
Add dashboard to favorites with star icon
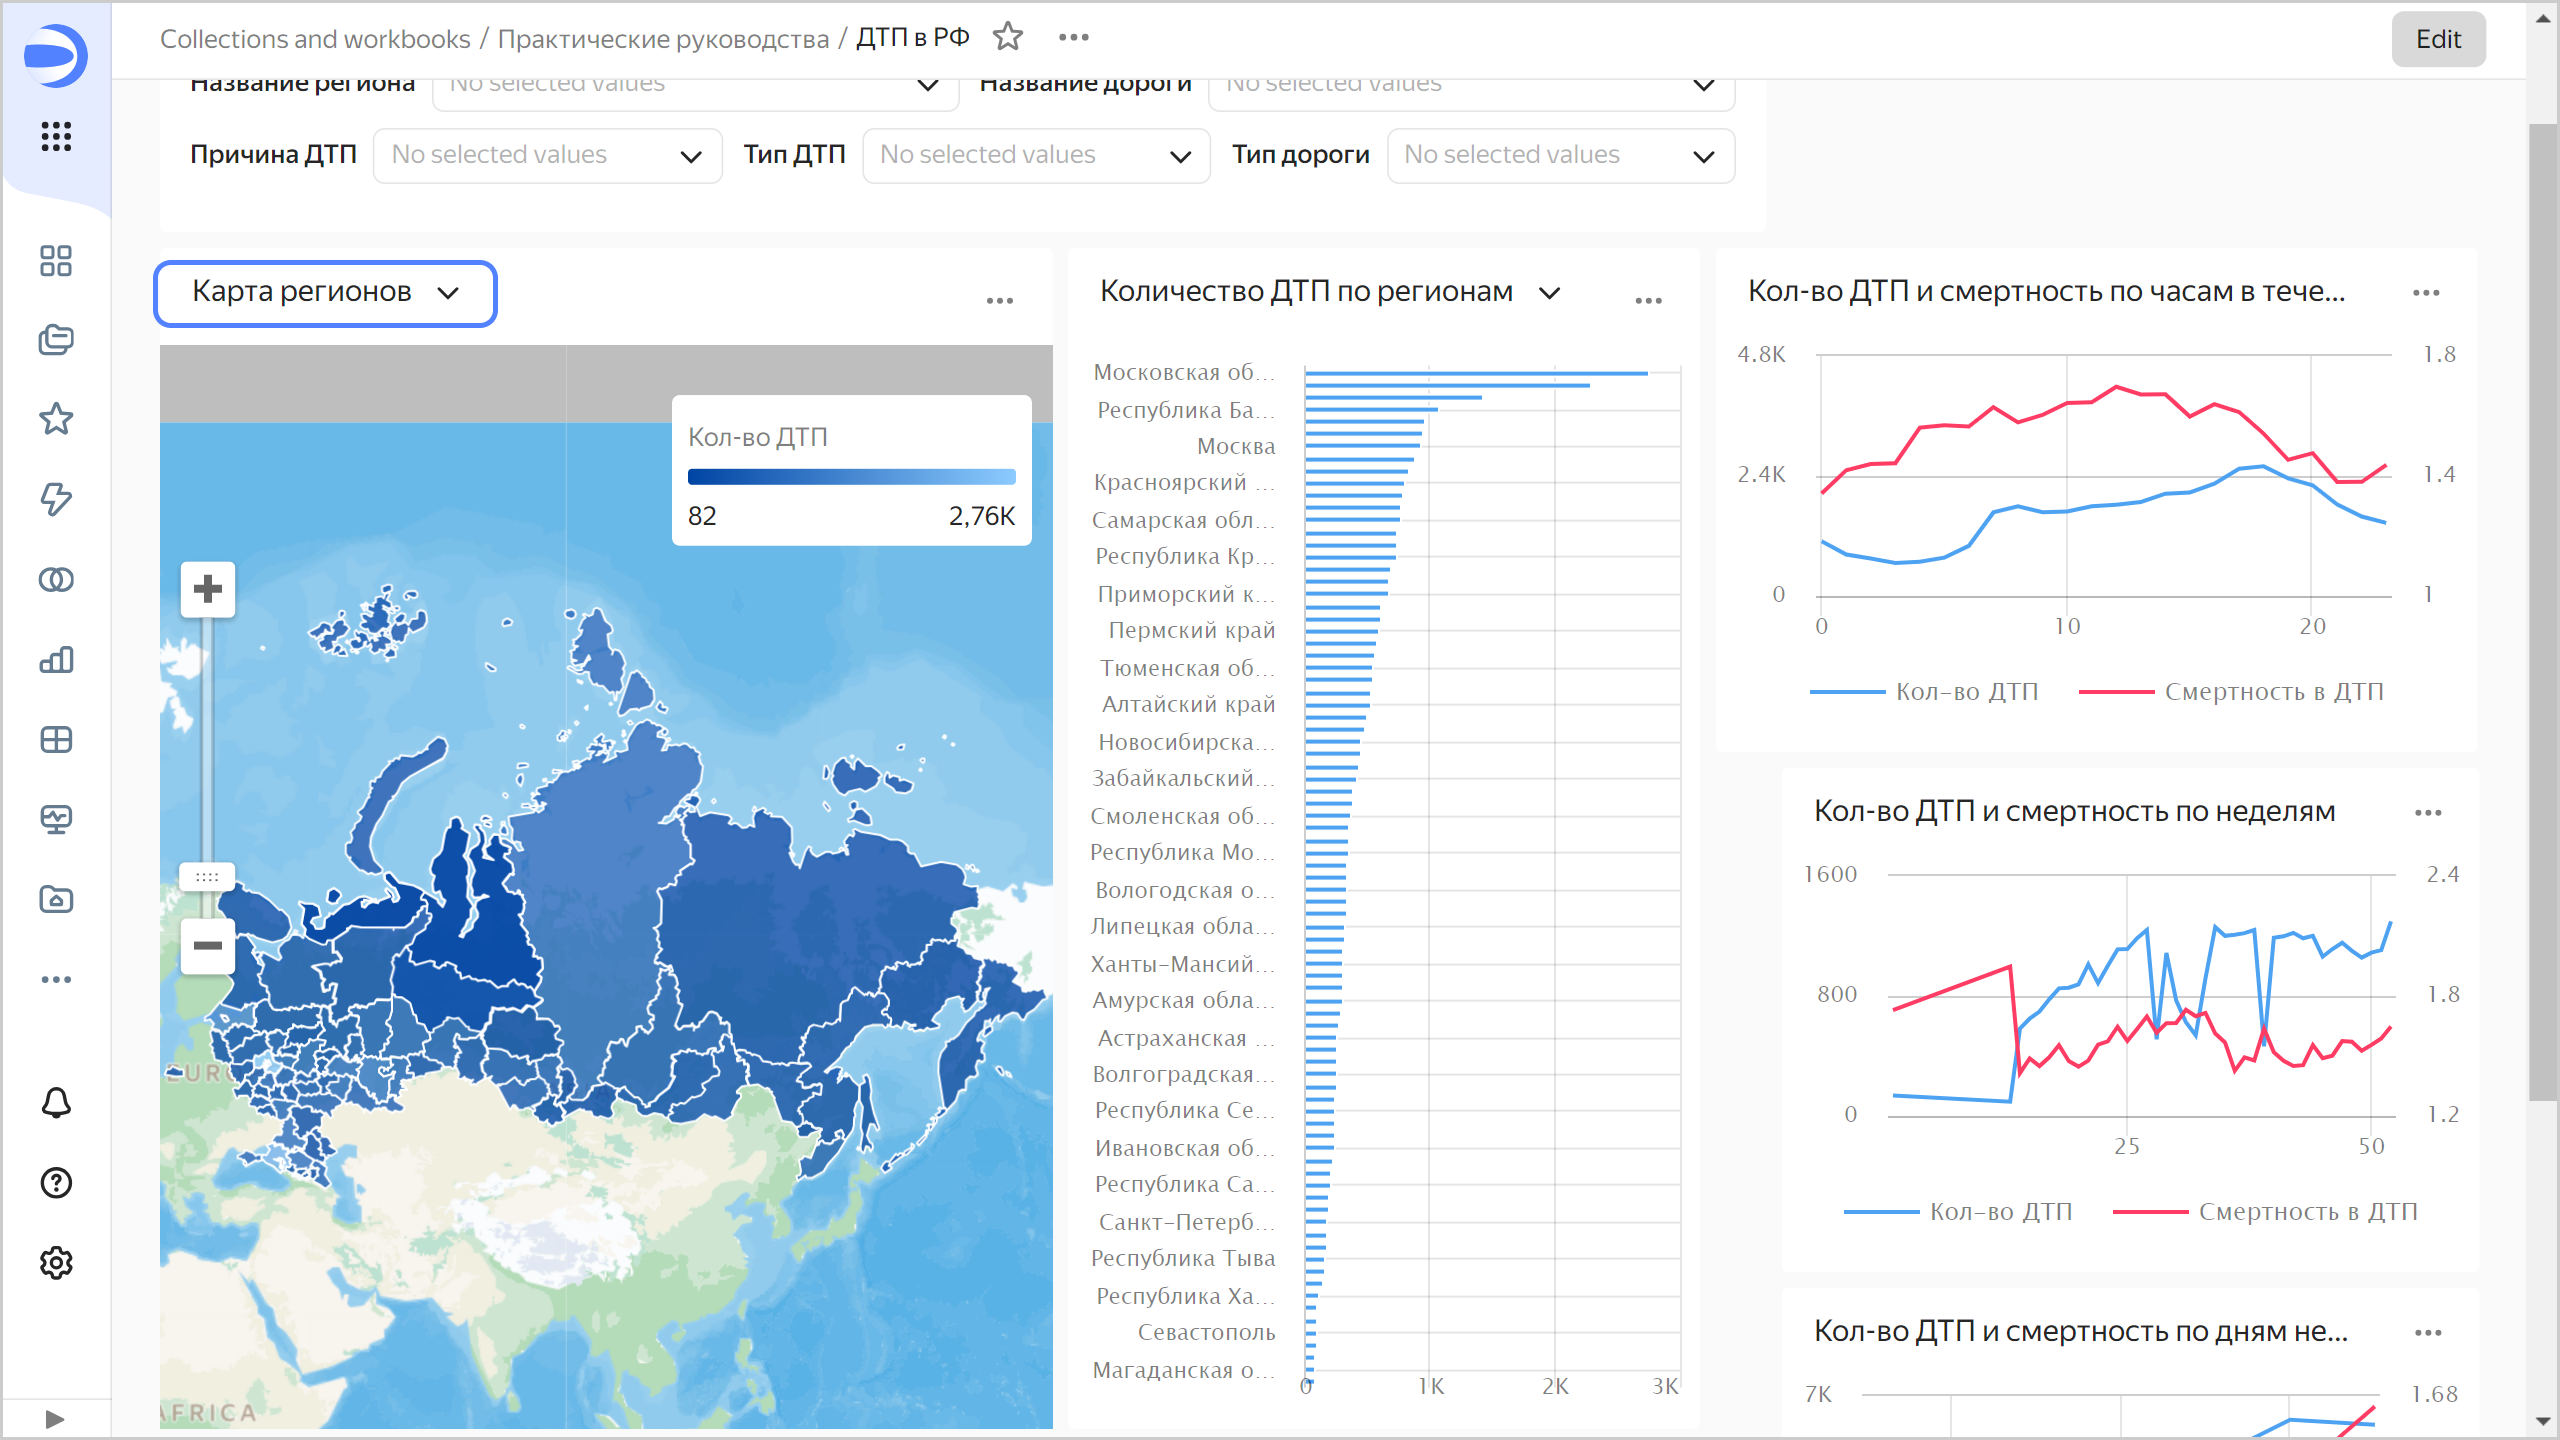click(1007, 37)
